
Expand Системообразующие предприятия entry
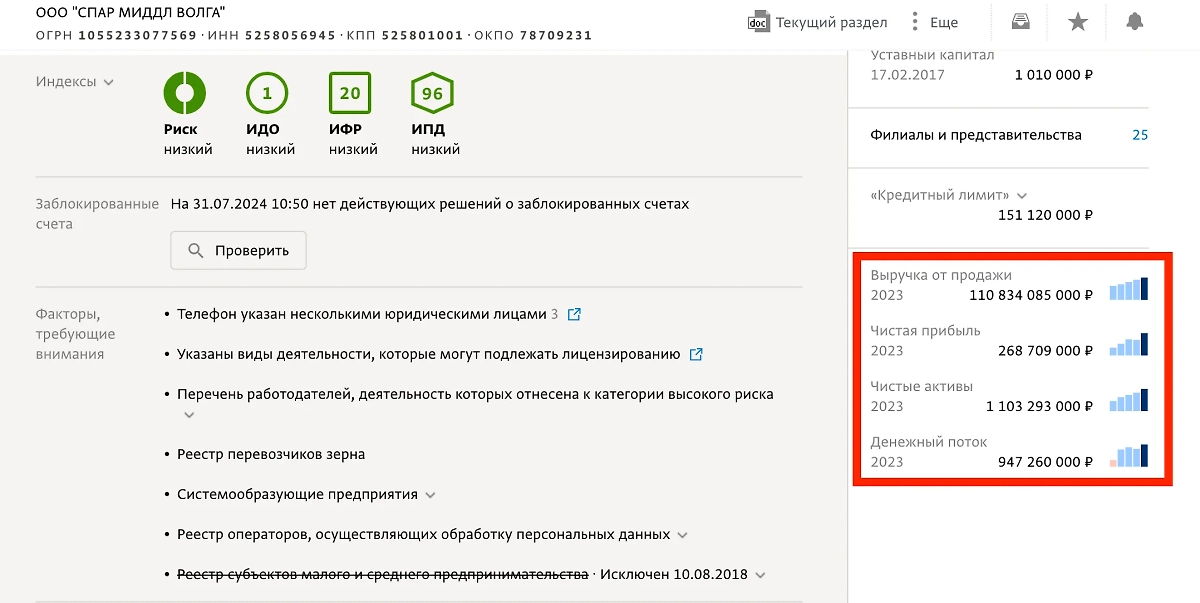point(432,494)
